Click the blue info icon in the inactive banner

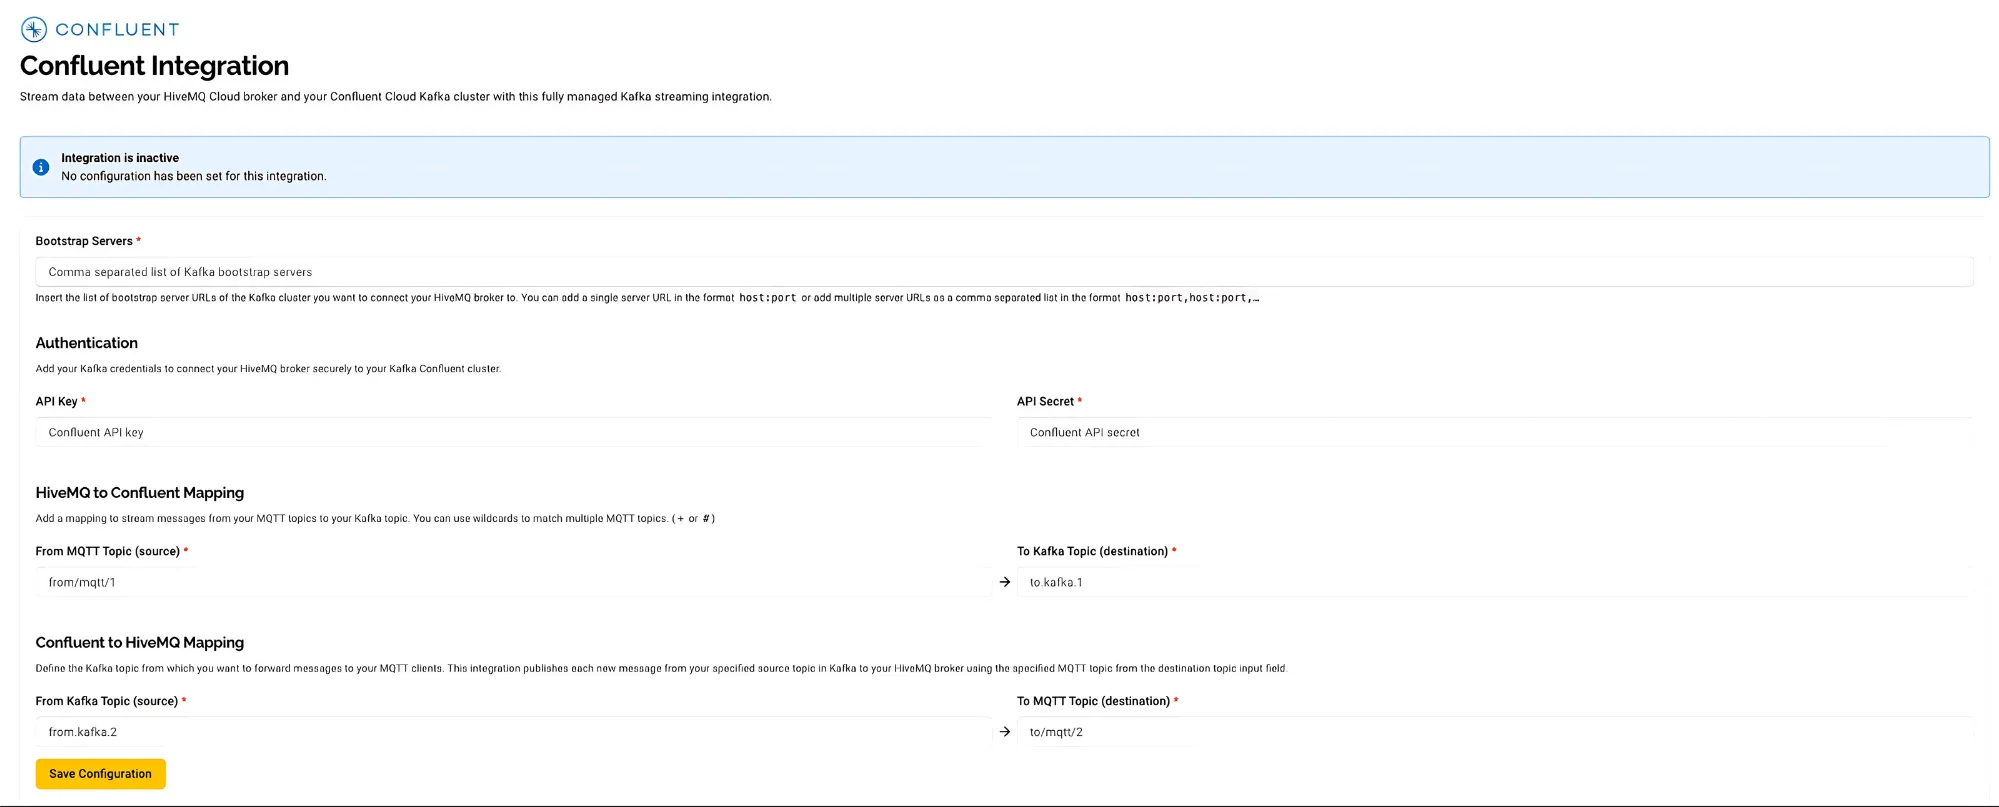tap(41, 167)
